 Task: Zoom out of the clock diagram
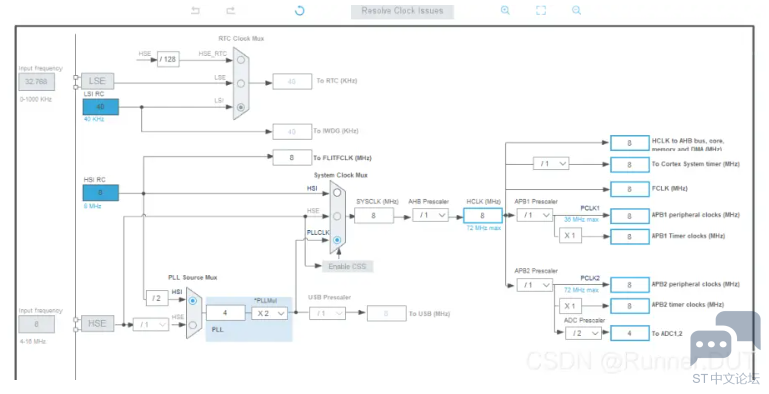click(577, 10)
